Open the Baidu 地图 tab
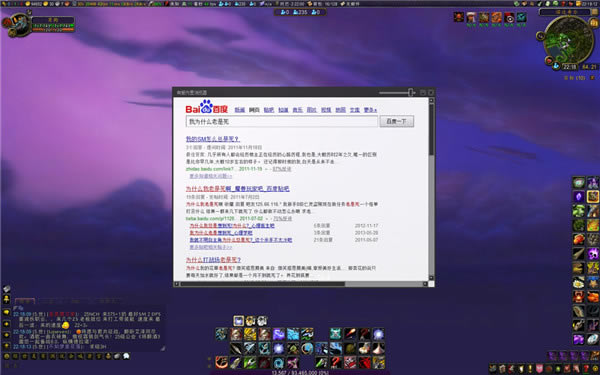 coord(341,110)
